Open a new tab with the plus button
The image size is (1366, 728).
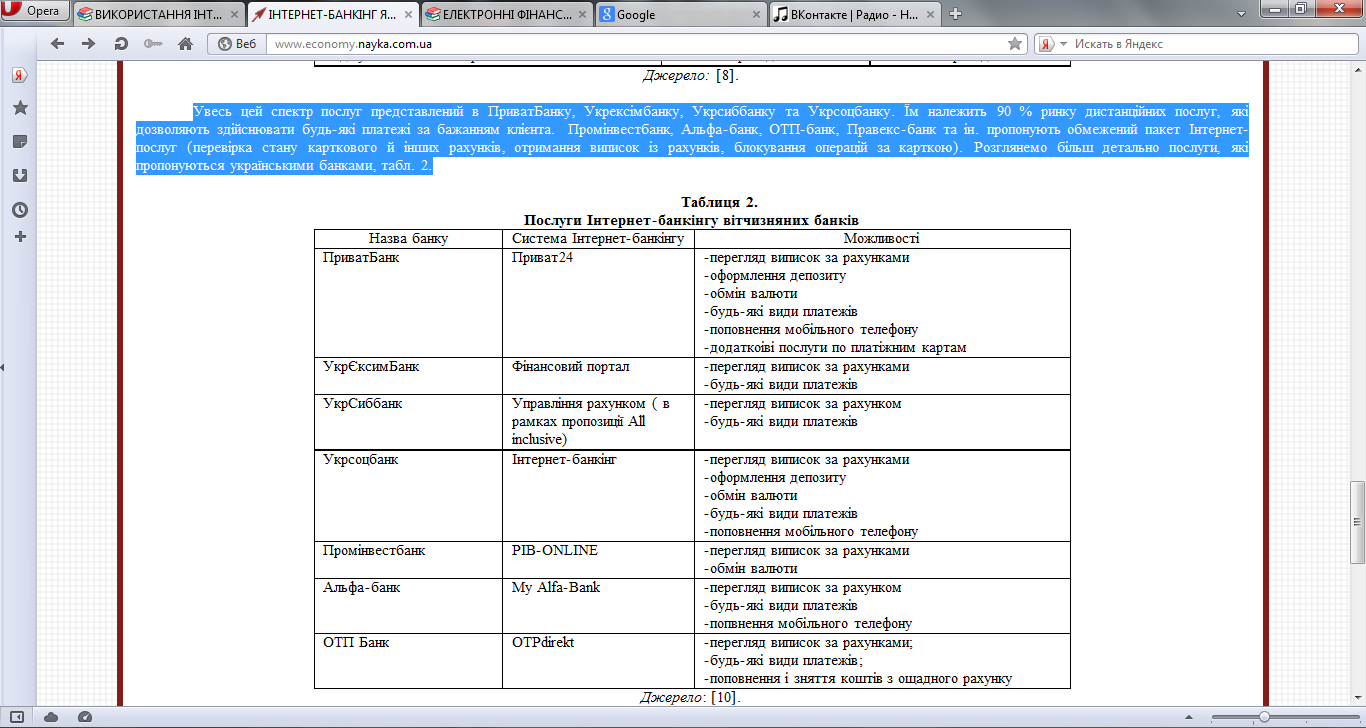[x=955, y=14]
